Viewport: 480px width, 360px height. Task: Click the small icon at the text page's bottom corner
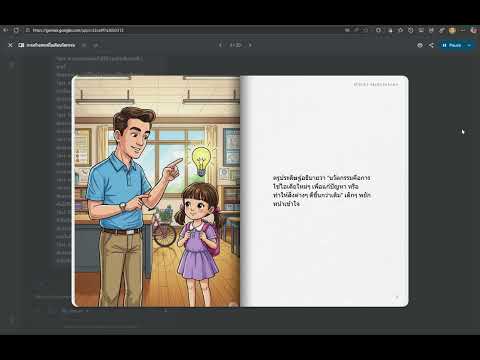(397, 297)
